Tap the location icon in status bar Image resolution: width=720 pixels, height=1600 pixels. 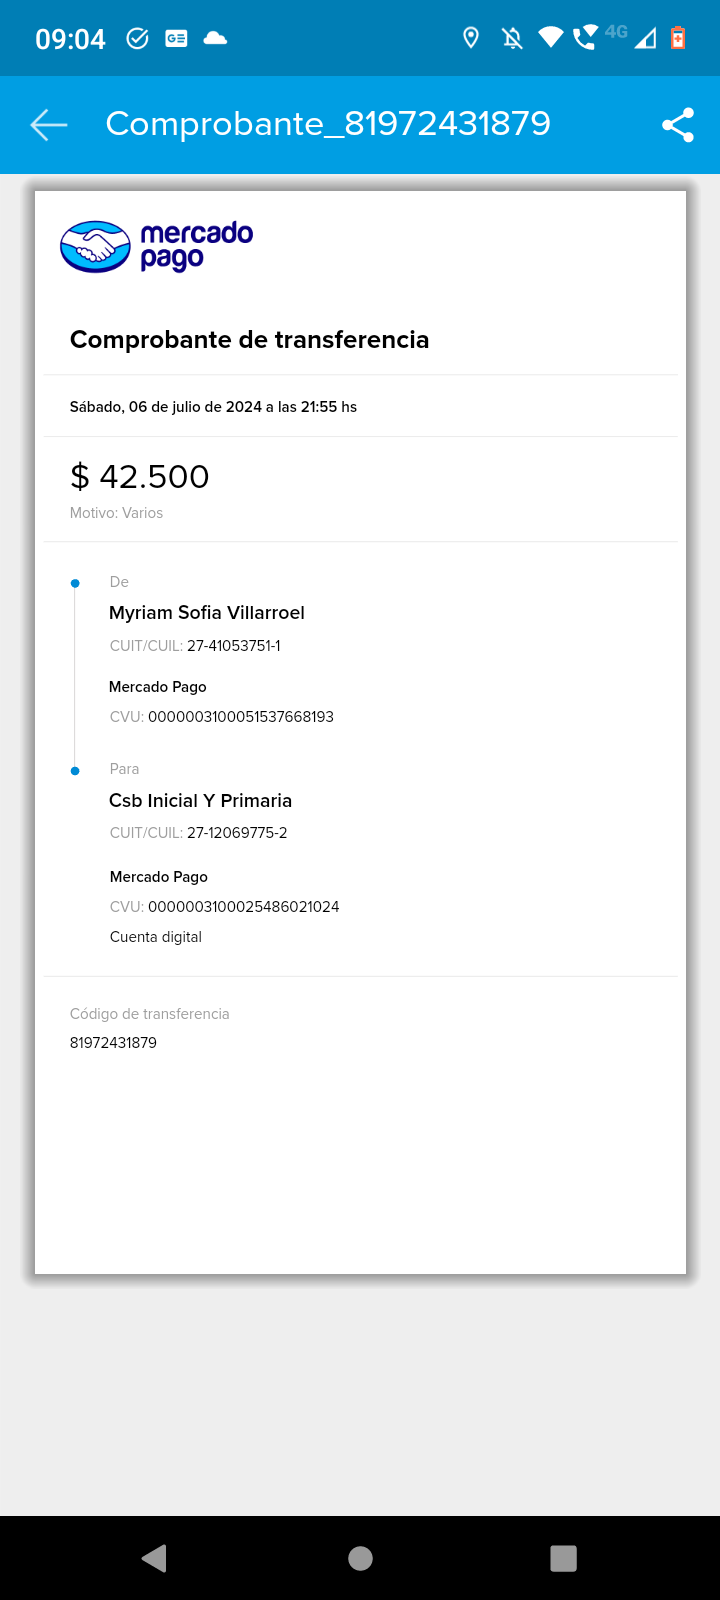pyautogui.click(x=470, y=38)
